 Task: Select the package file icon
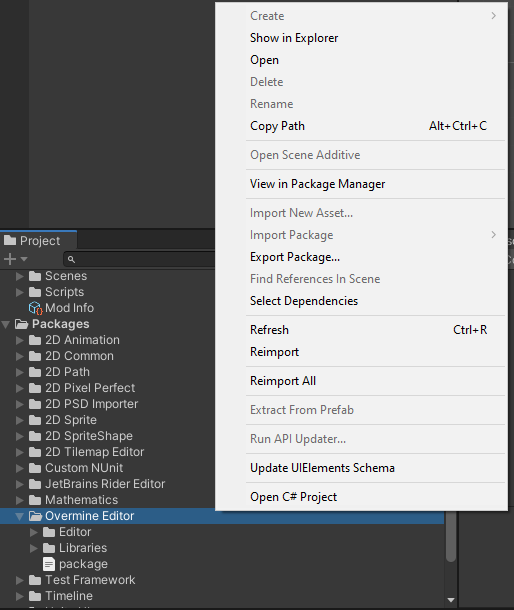pyautogui.click(x=49, y=564)
